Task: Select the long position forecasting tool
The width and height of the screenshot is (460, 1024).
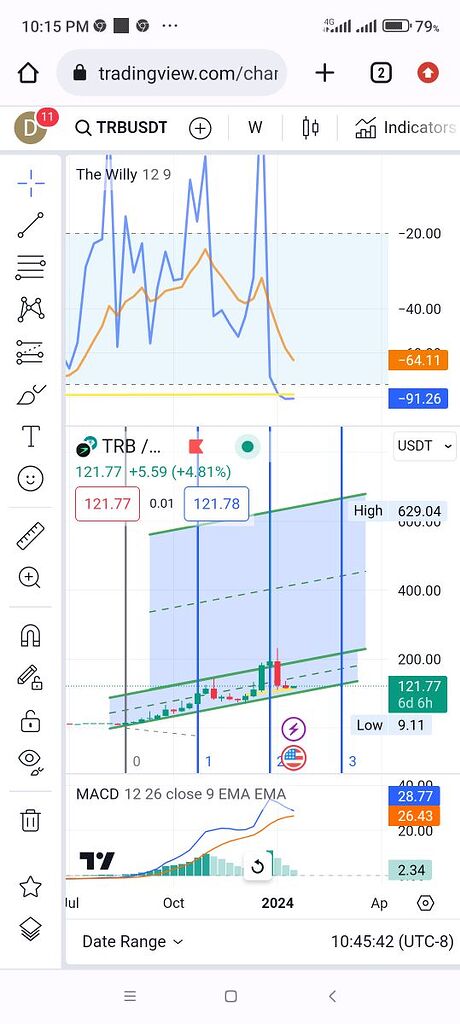Action: (31, 352)
